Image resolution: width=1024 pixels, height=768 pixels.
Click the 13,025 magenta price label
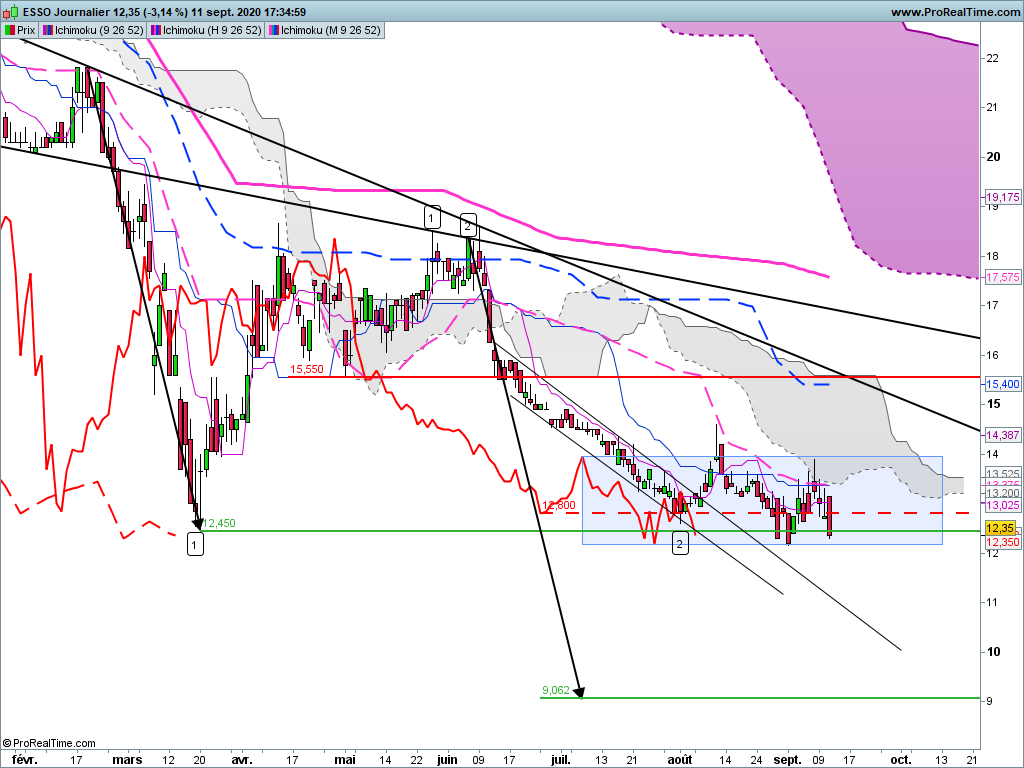point(1002,505)
